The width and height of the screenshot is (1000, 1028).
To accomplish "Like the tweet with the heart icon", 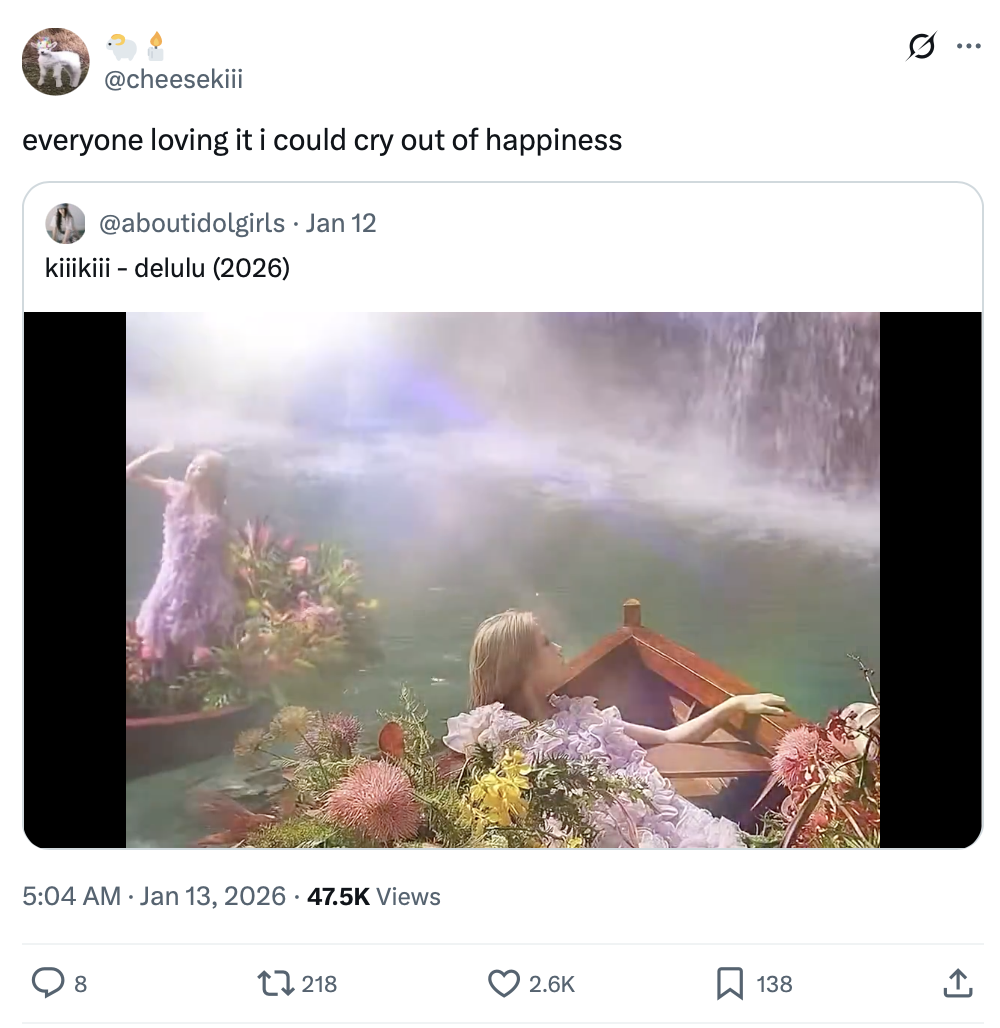I will point(505,984).
